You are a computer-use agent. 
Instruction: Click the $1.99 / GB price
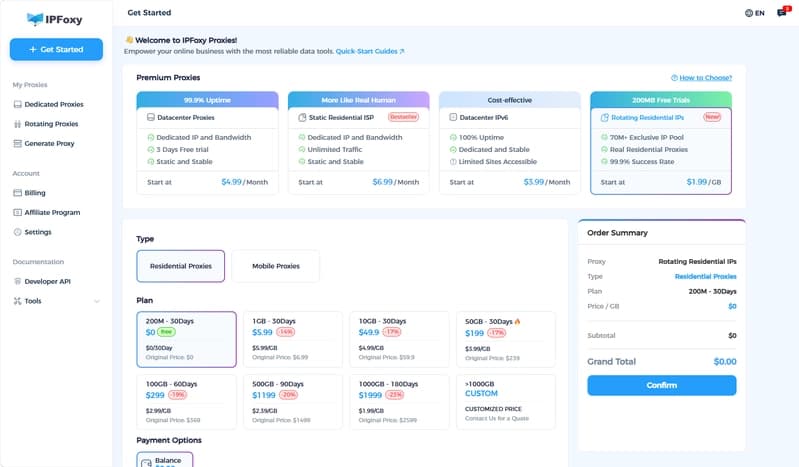(704, 182)
